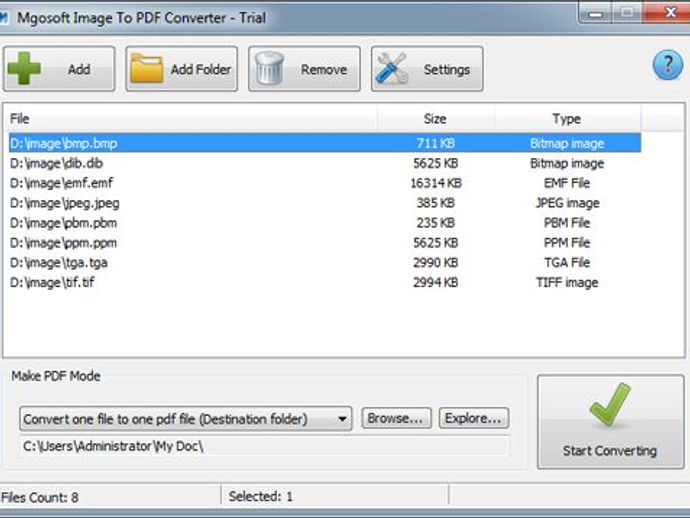Click the Files Count: 8 status entry

pyautogui.click(x=40, y=497)
